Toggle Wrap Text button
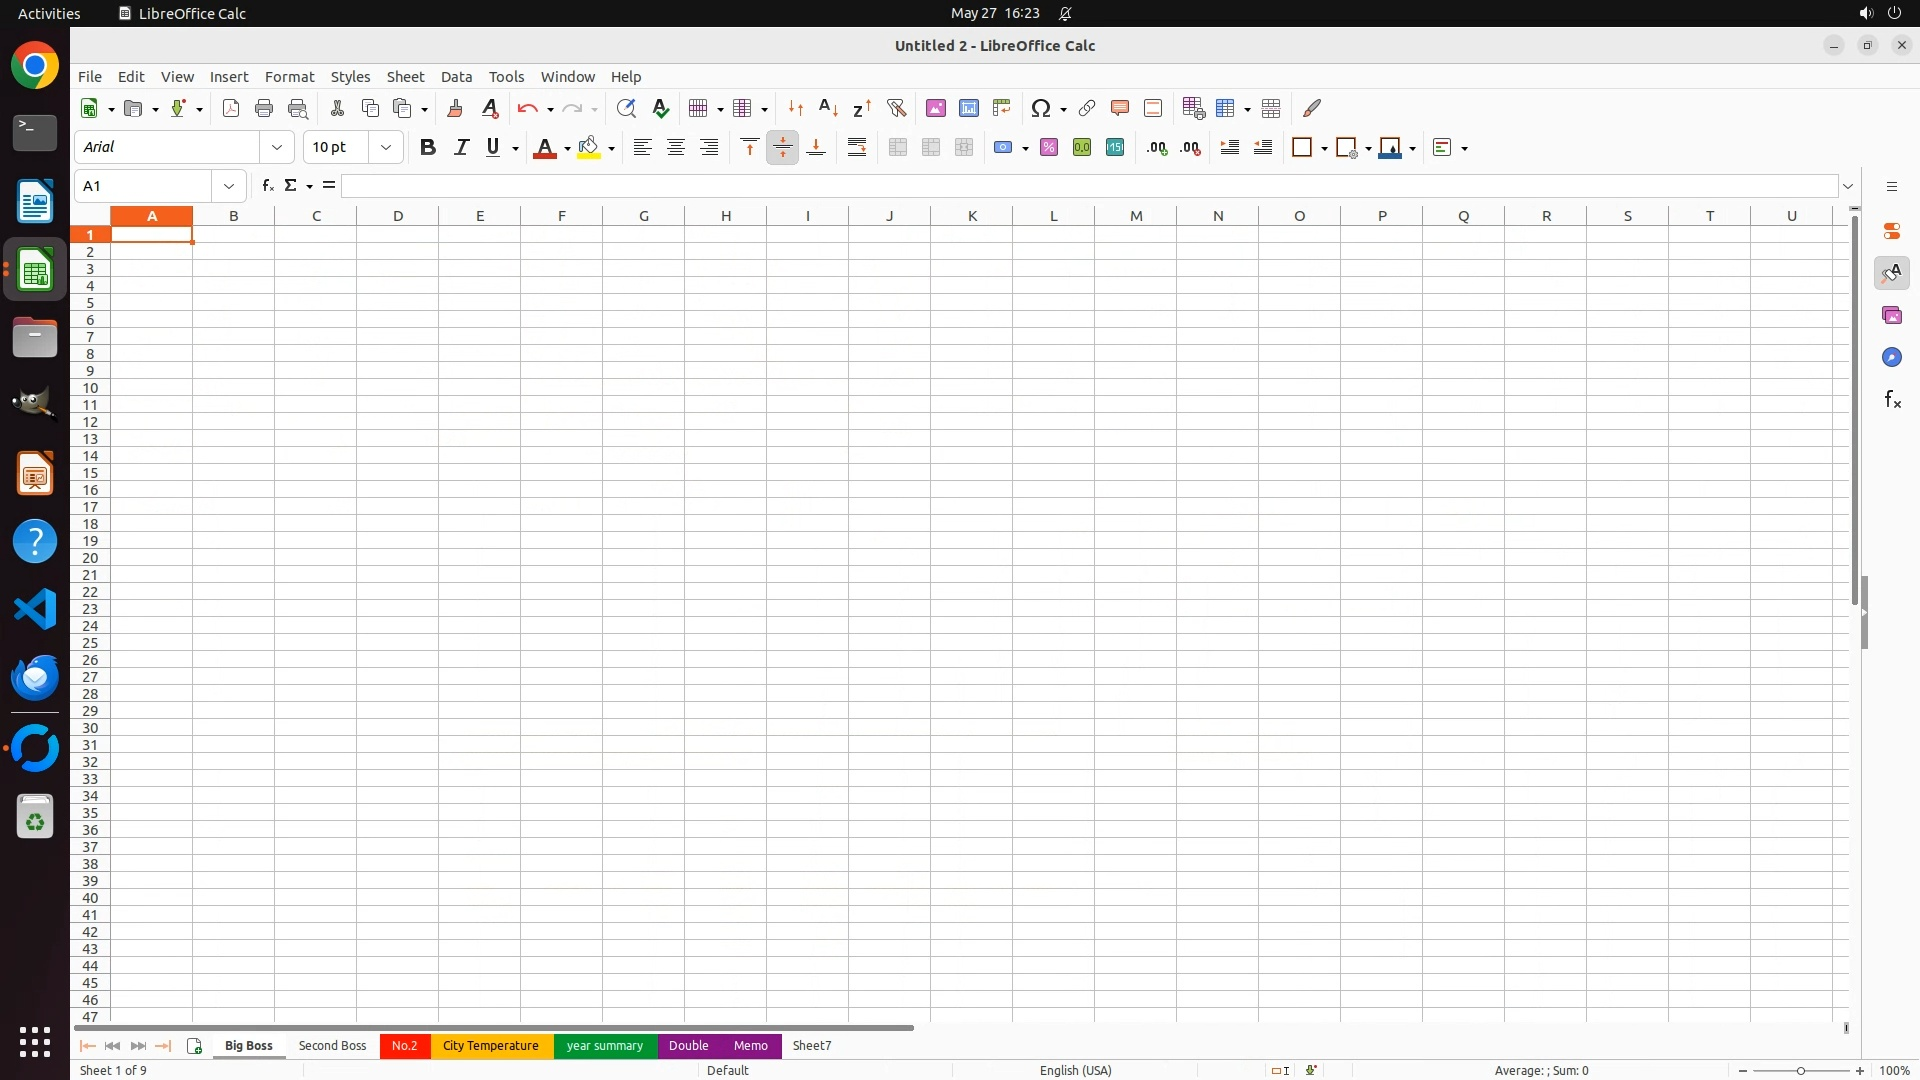Screen dimensions: 1920x1080 point(857,148)
